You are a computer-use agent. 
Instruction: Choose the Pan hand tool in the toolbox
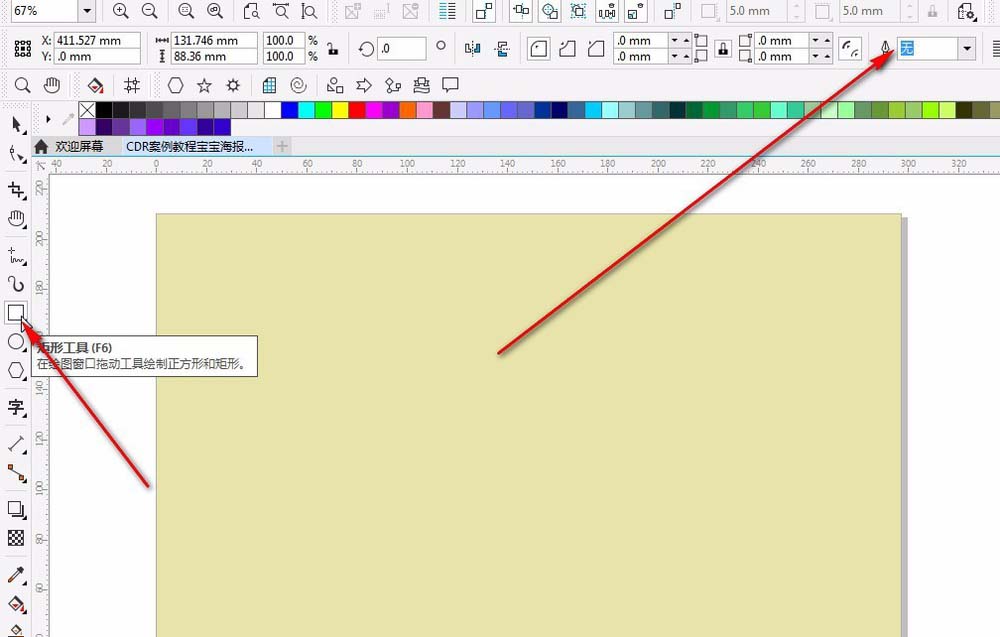(x=16, y=219)
